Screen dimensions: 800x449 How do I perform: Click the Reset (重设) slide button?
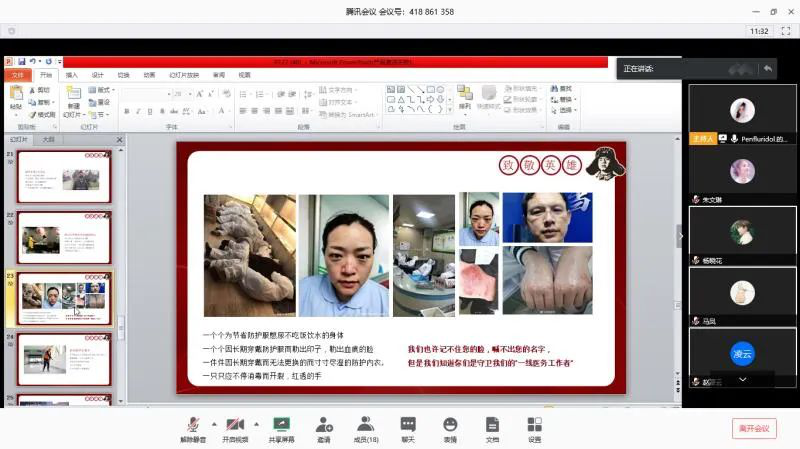[x=99, y=103]
